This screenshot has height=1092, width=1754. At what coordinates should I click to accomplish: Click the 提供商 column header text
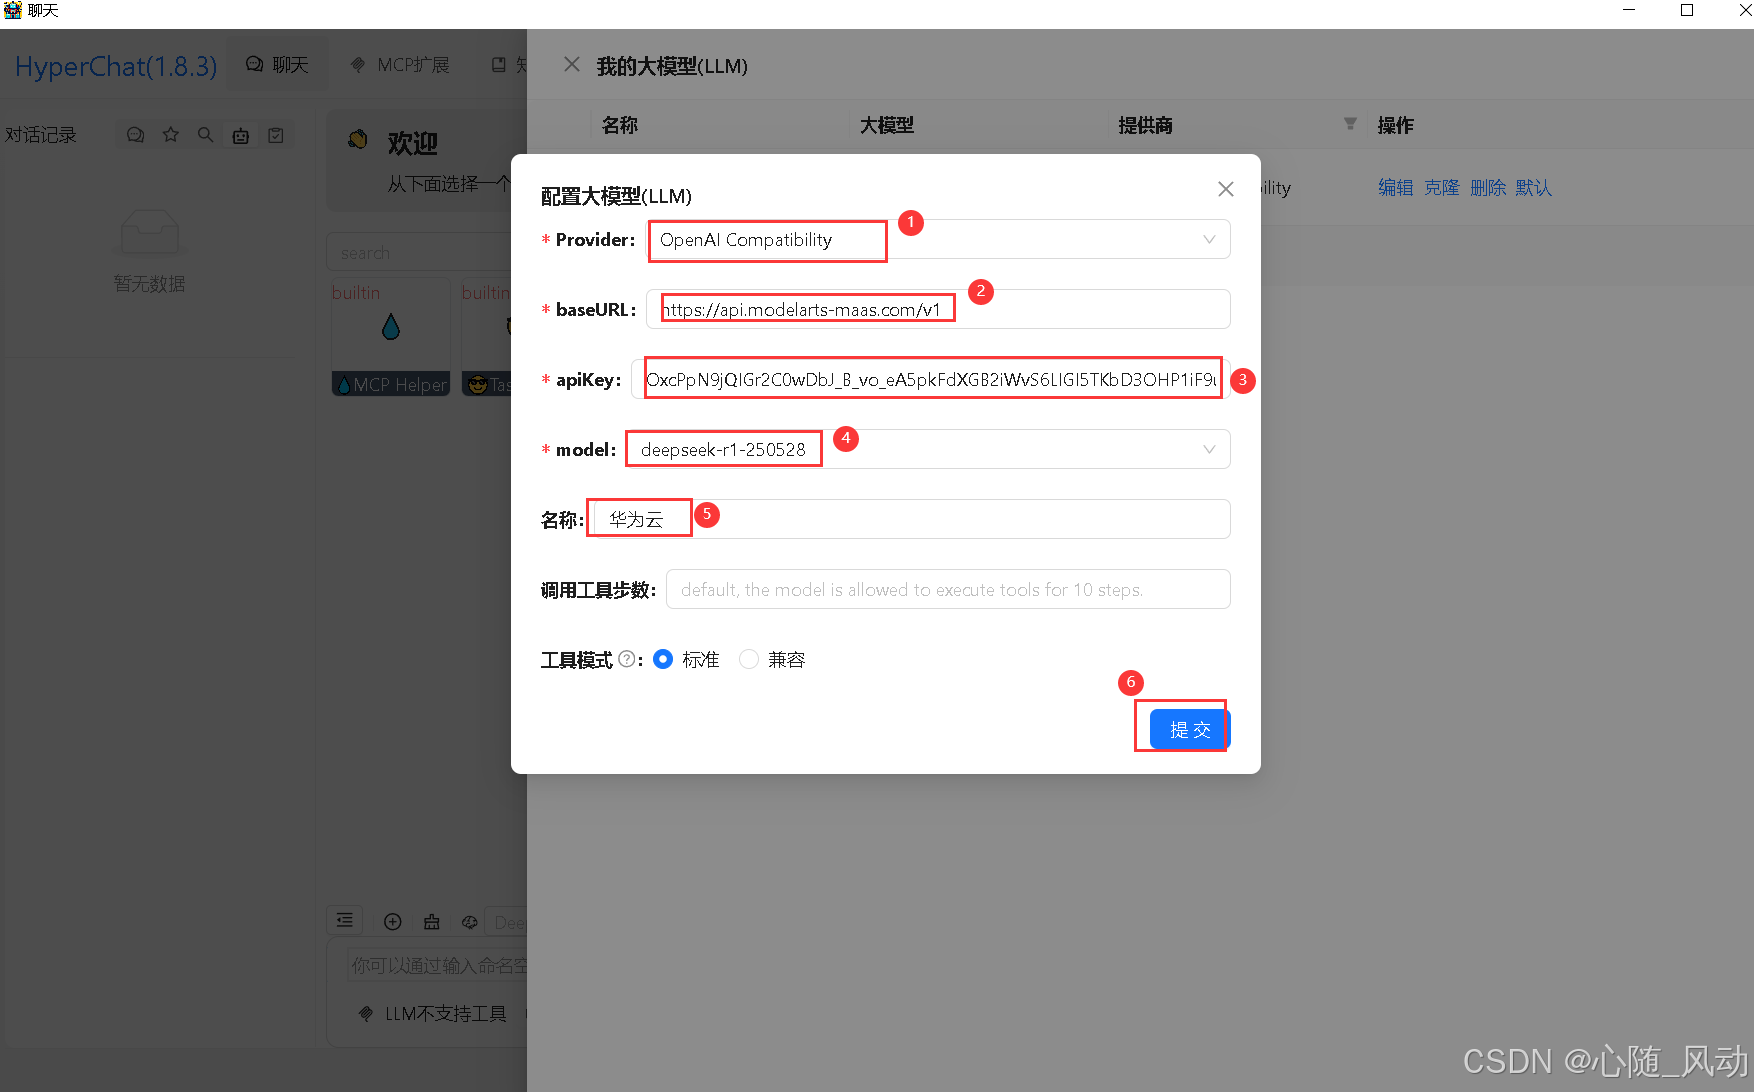tap(1146, 125)
